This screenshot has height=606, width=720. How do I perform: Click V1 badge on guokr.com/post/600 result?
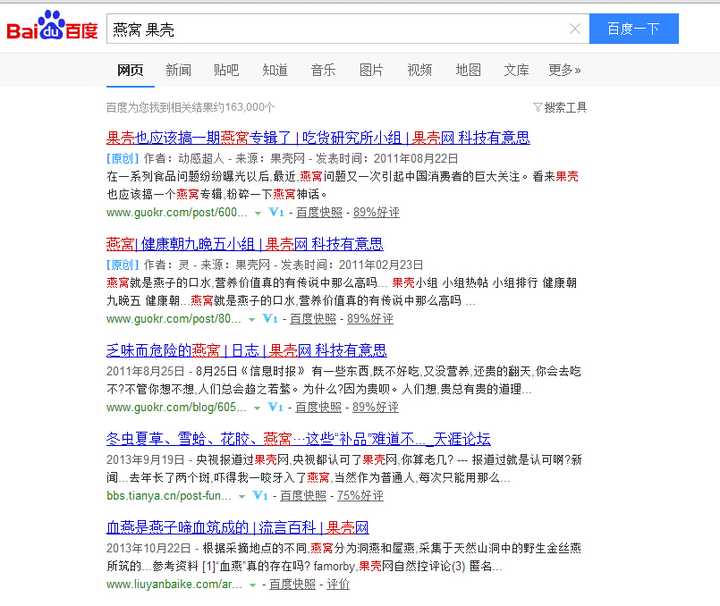pos(276,213)
